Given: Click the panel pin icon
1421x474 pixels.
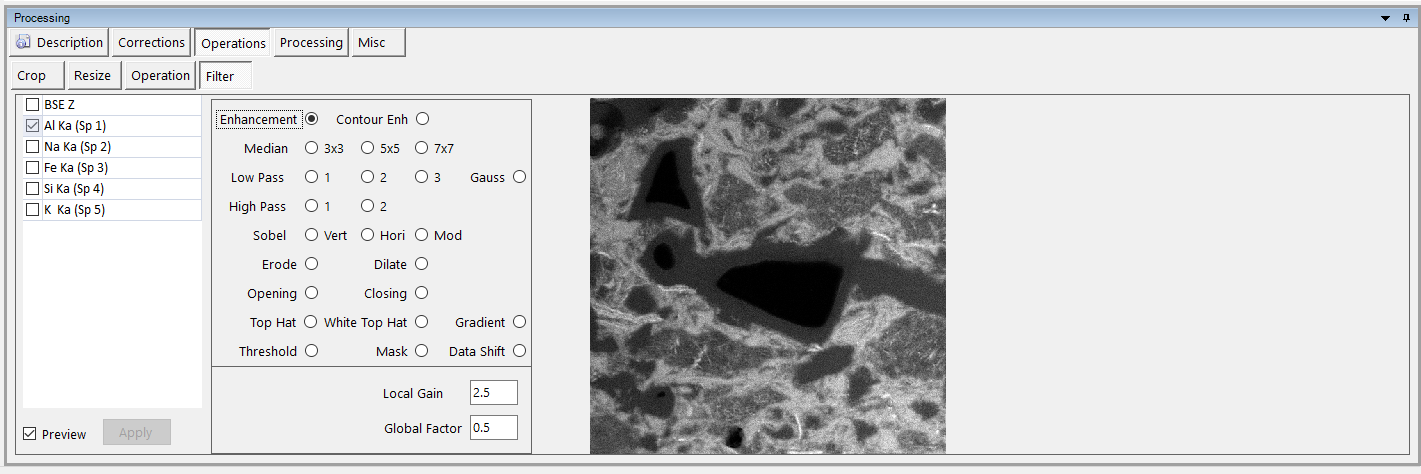Looking at the screenshot, I should click(x=1406, y=18).
